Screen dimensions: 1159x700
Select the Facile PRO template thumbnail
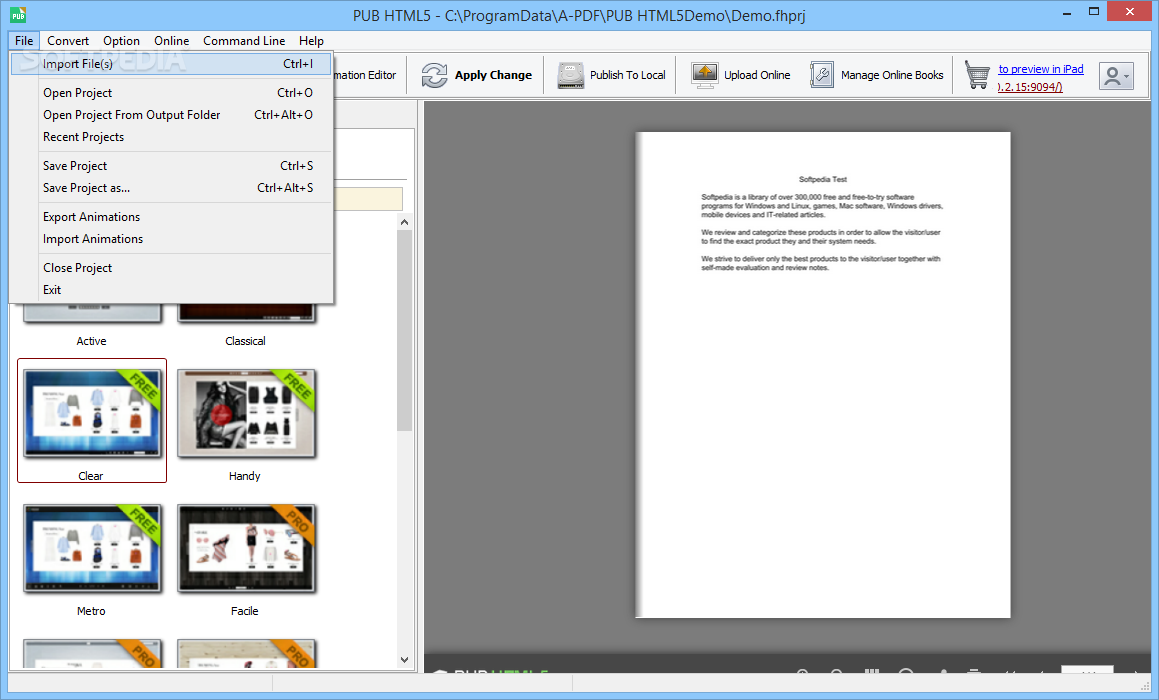(x=246, y=548)
